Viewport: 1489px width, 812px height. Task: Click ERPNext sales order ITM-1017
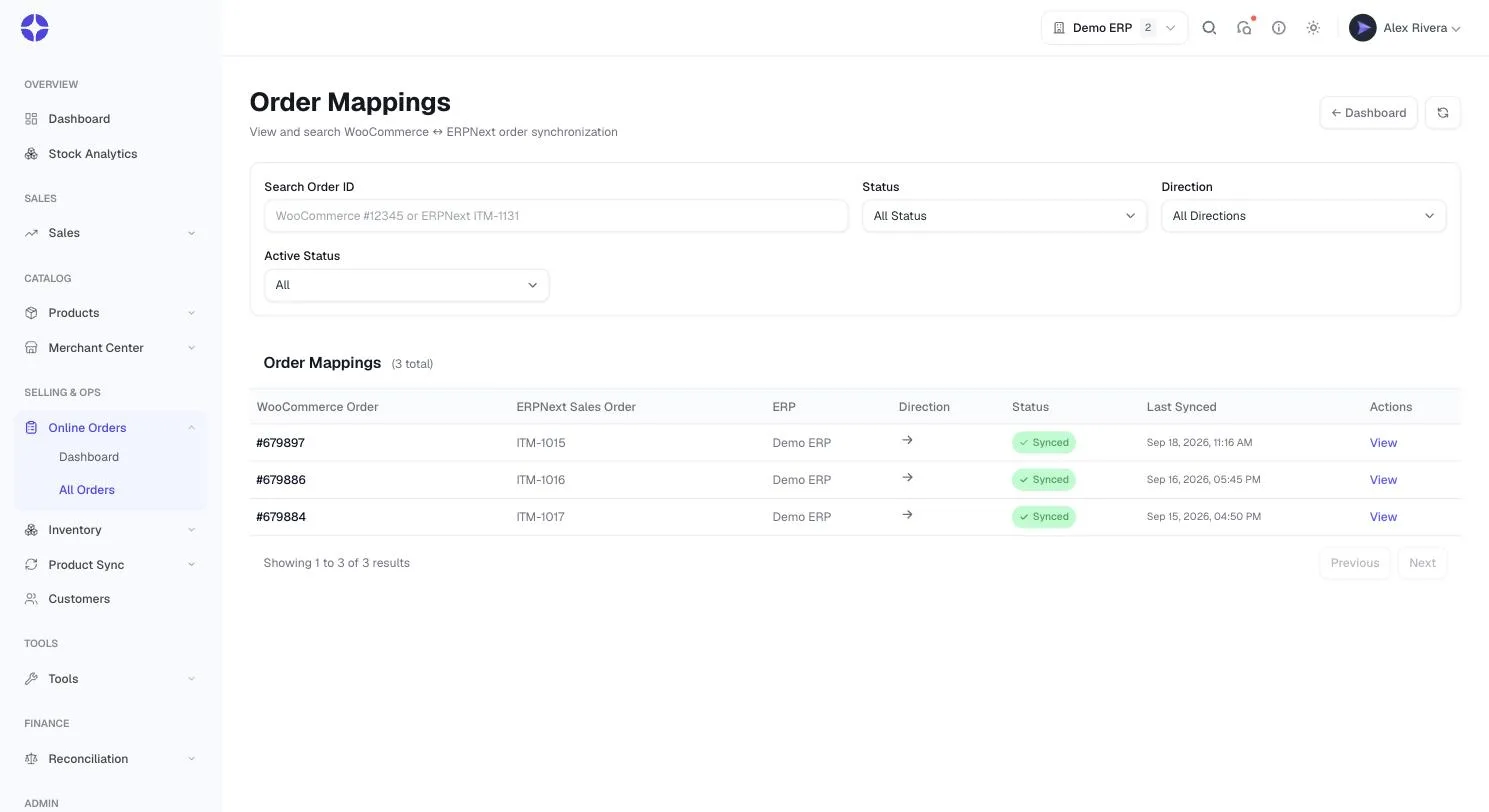click(541, 517)
